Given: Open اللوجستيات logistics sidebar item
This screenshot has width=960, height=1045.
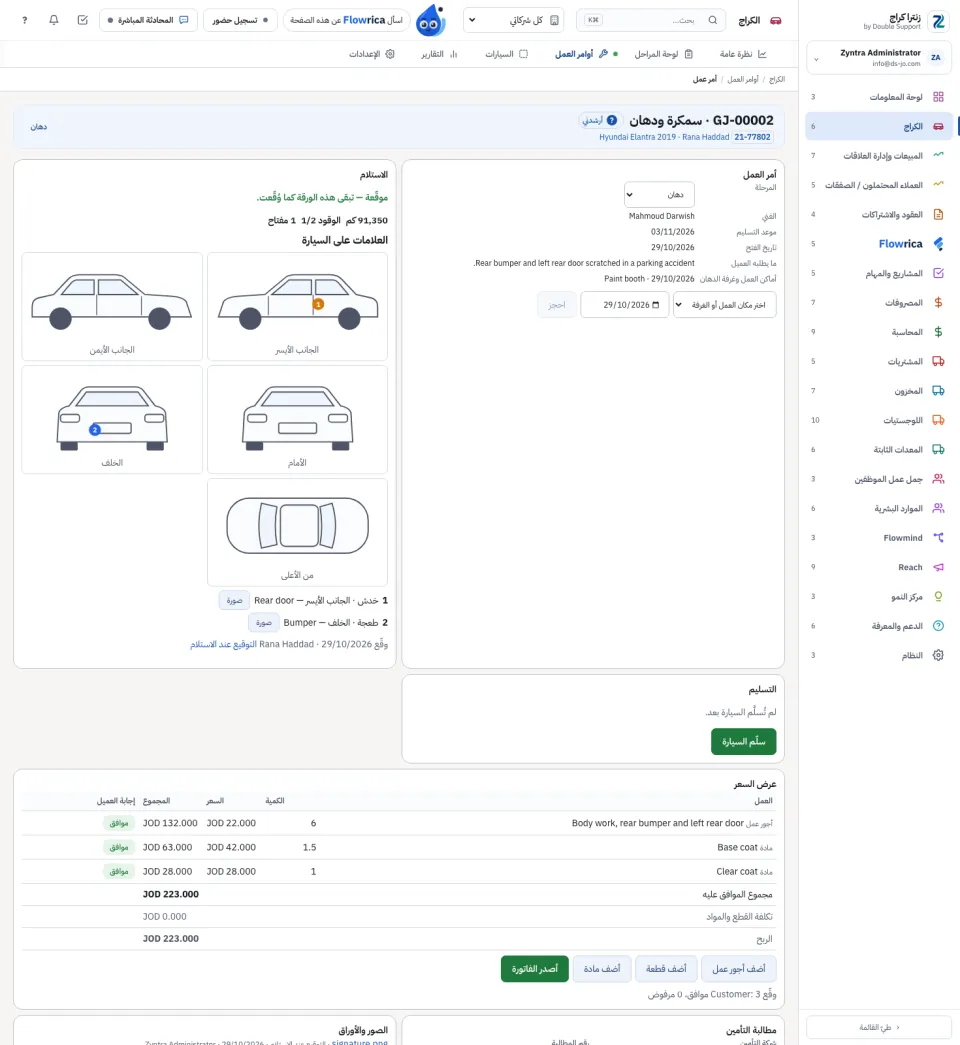Looking at the screenshot, I should click(x=879, y=420).
